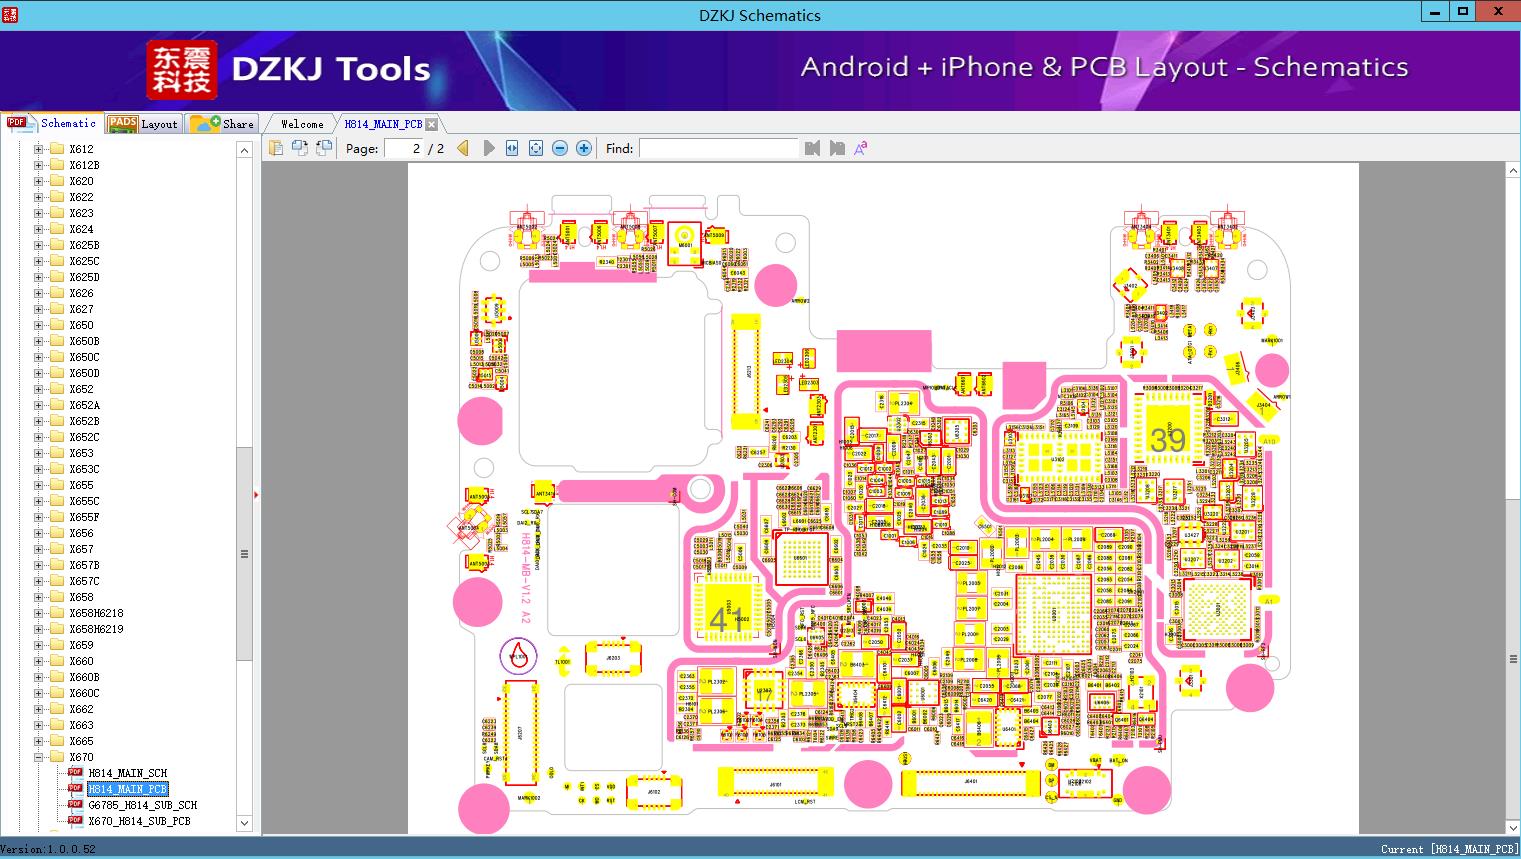Click the X663 folder icon

[x=57, y=725]
